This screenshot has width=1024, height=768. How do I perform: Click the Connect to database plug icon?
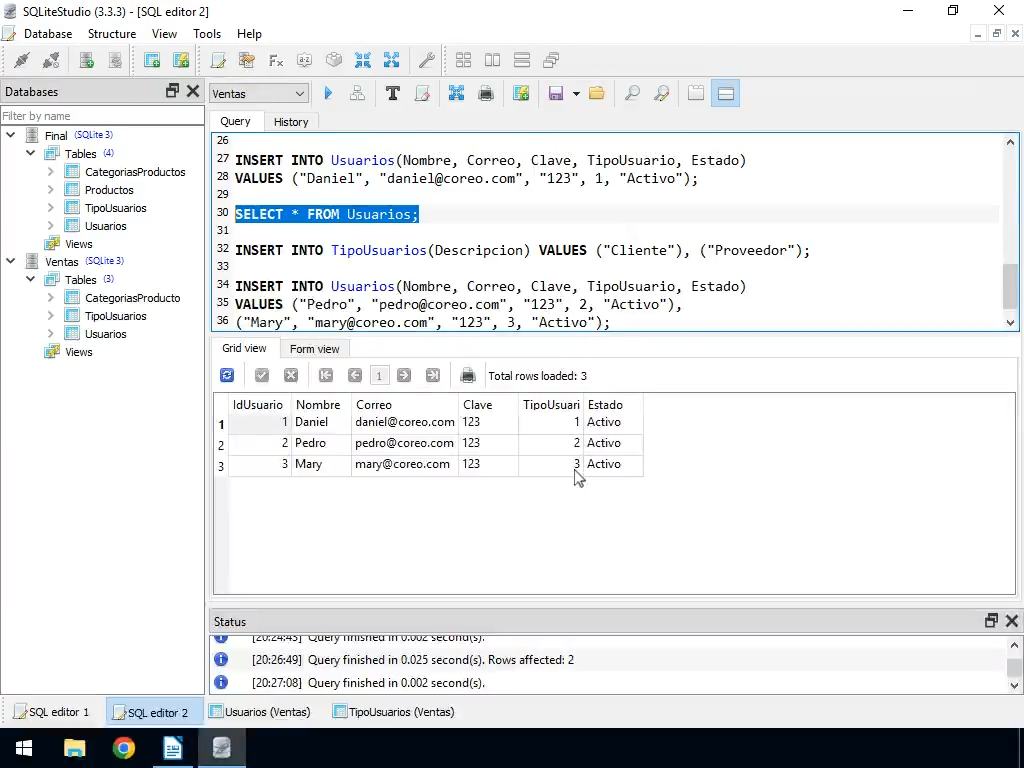[x=21, y=60]
